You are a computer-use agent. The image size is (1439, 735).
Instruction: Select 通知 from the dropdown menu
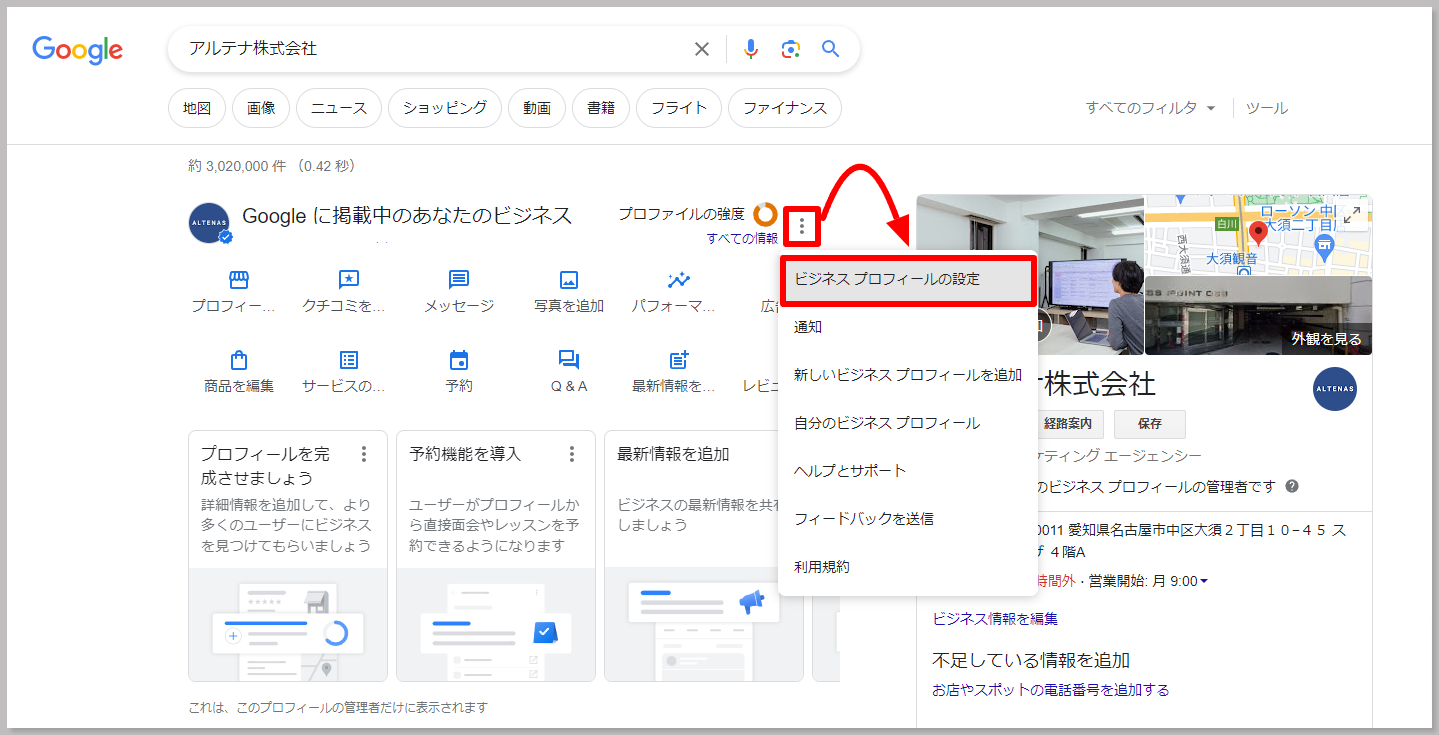coord(906,327)
